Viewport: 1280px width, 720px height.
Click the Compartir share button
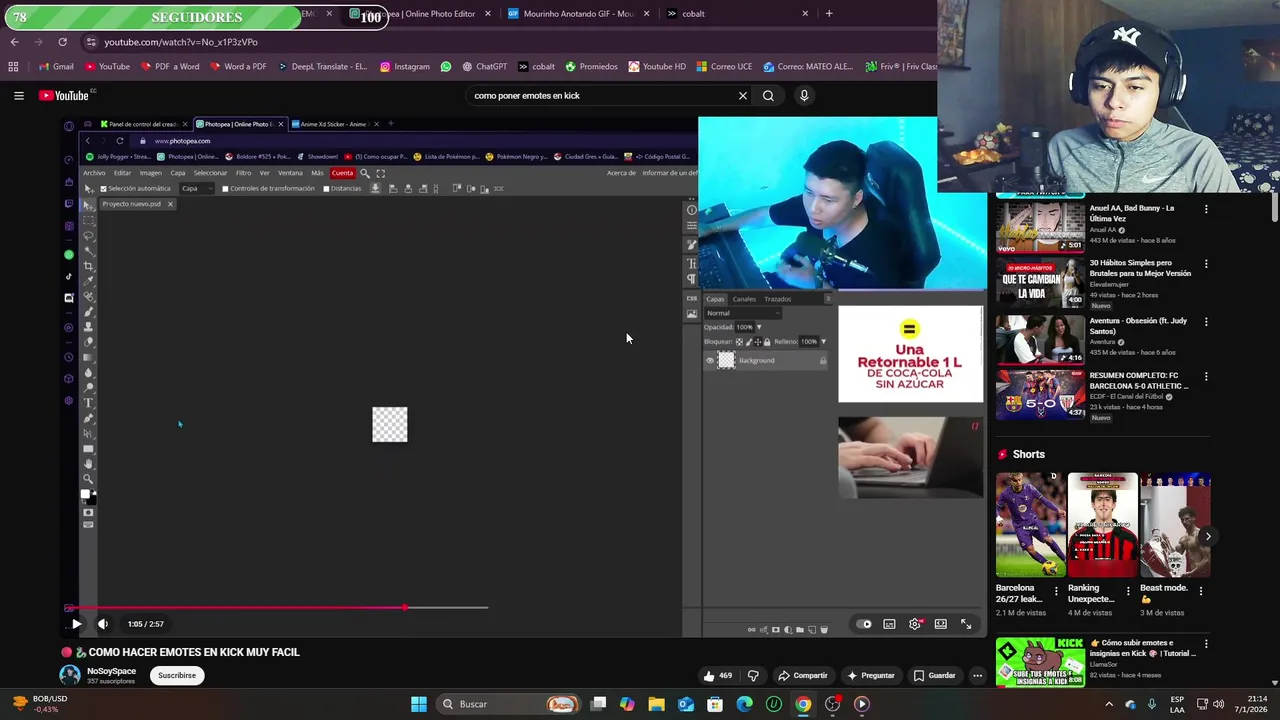(803, 676)
